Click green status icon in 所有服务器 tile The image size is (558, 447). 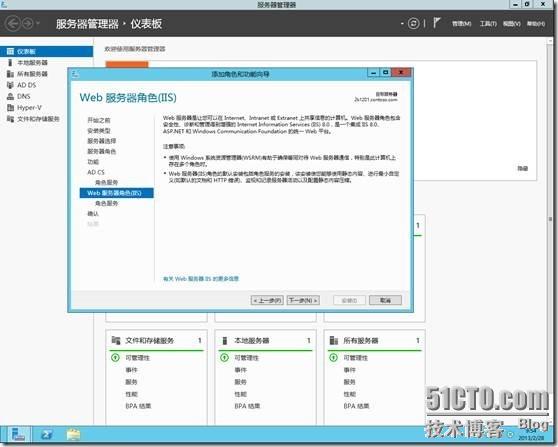click(333, 357)
